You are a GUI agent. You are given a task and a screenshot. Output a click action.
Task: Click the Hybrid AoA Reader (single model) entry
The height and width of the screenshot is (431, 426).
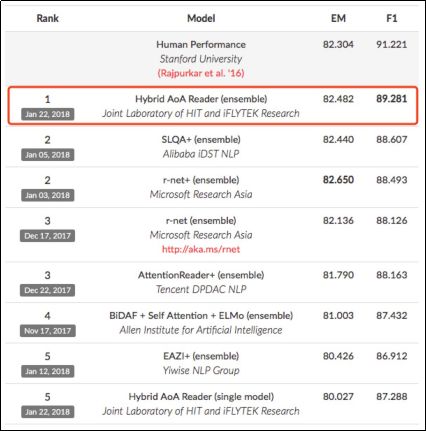tap(201, 397)
